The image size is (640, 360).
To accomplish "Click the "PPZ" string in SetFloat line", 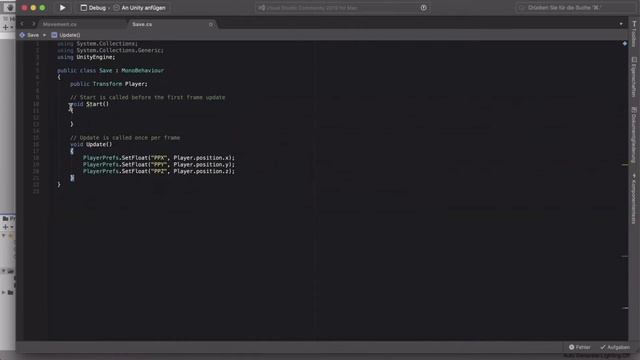I will click(159, 171).
